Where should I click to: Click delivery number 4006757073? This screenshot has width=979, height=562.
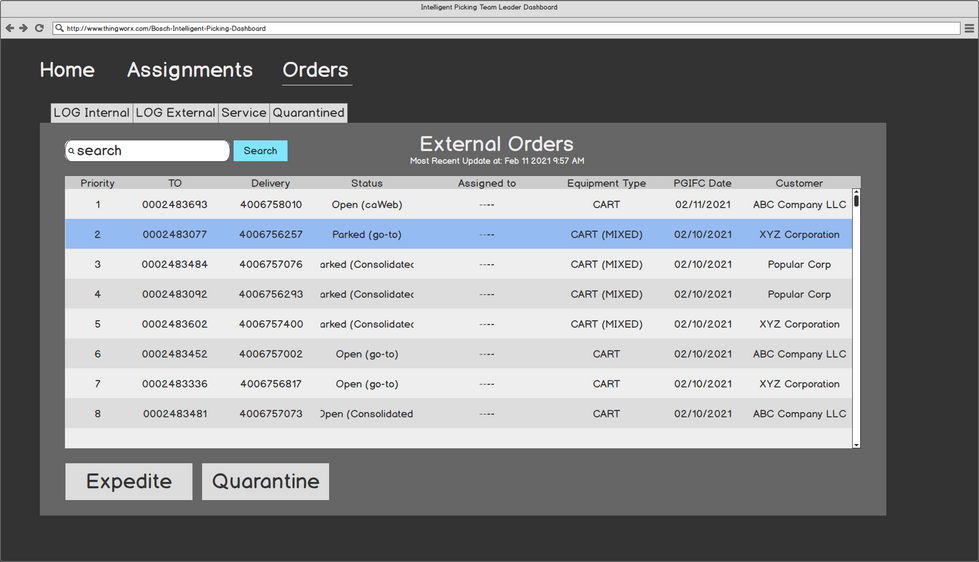point(271,414)
